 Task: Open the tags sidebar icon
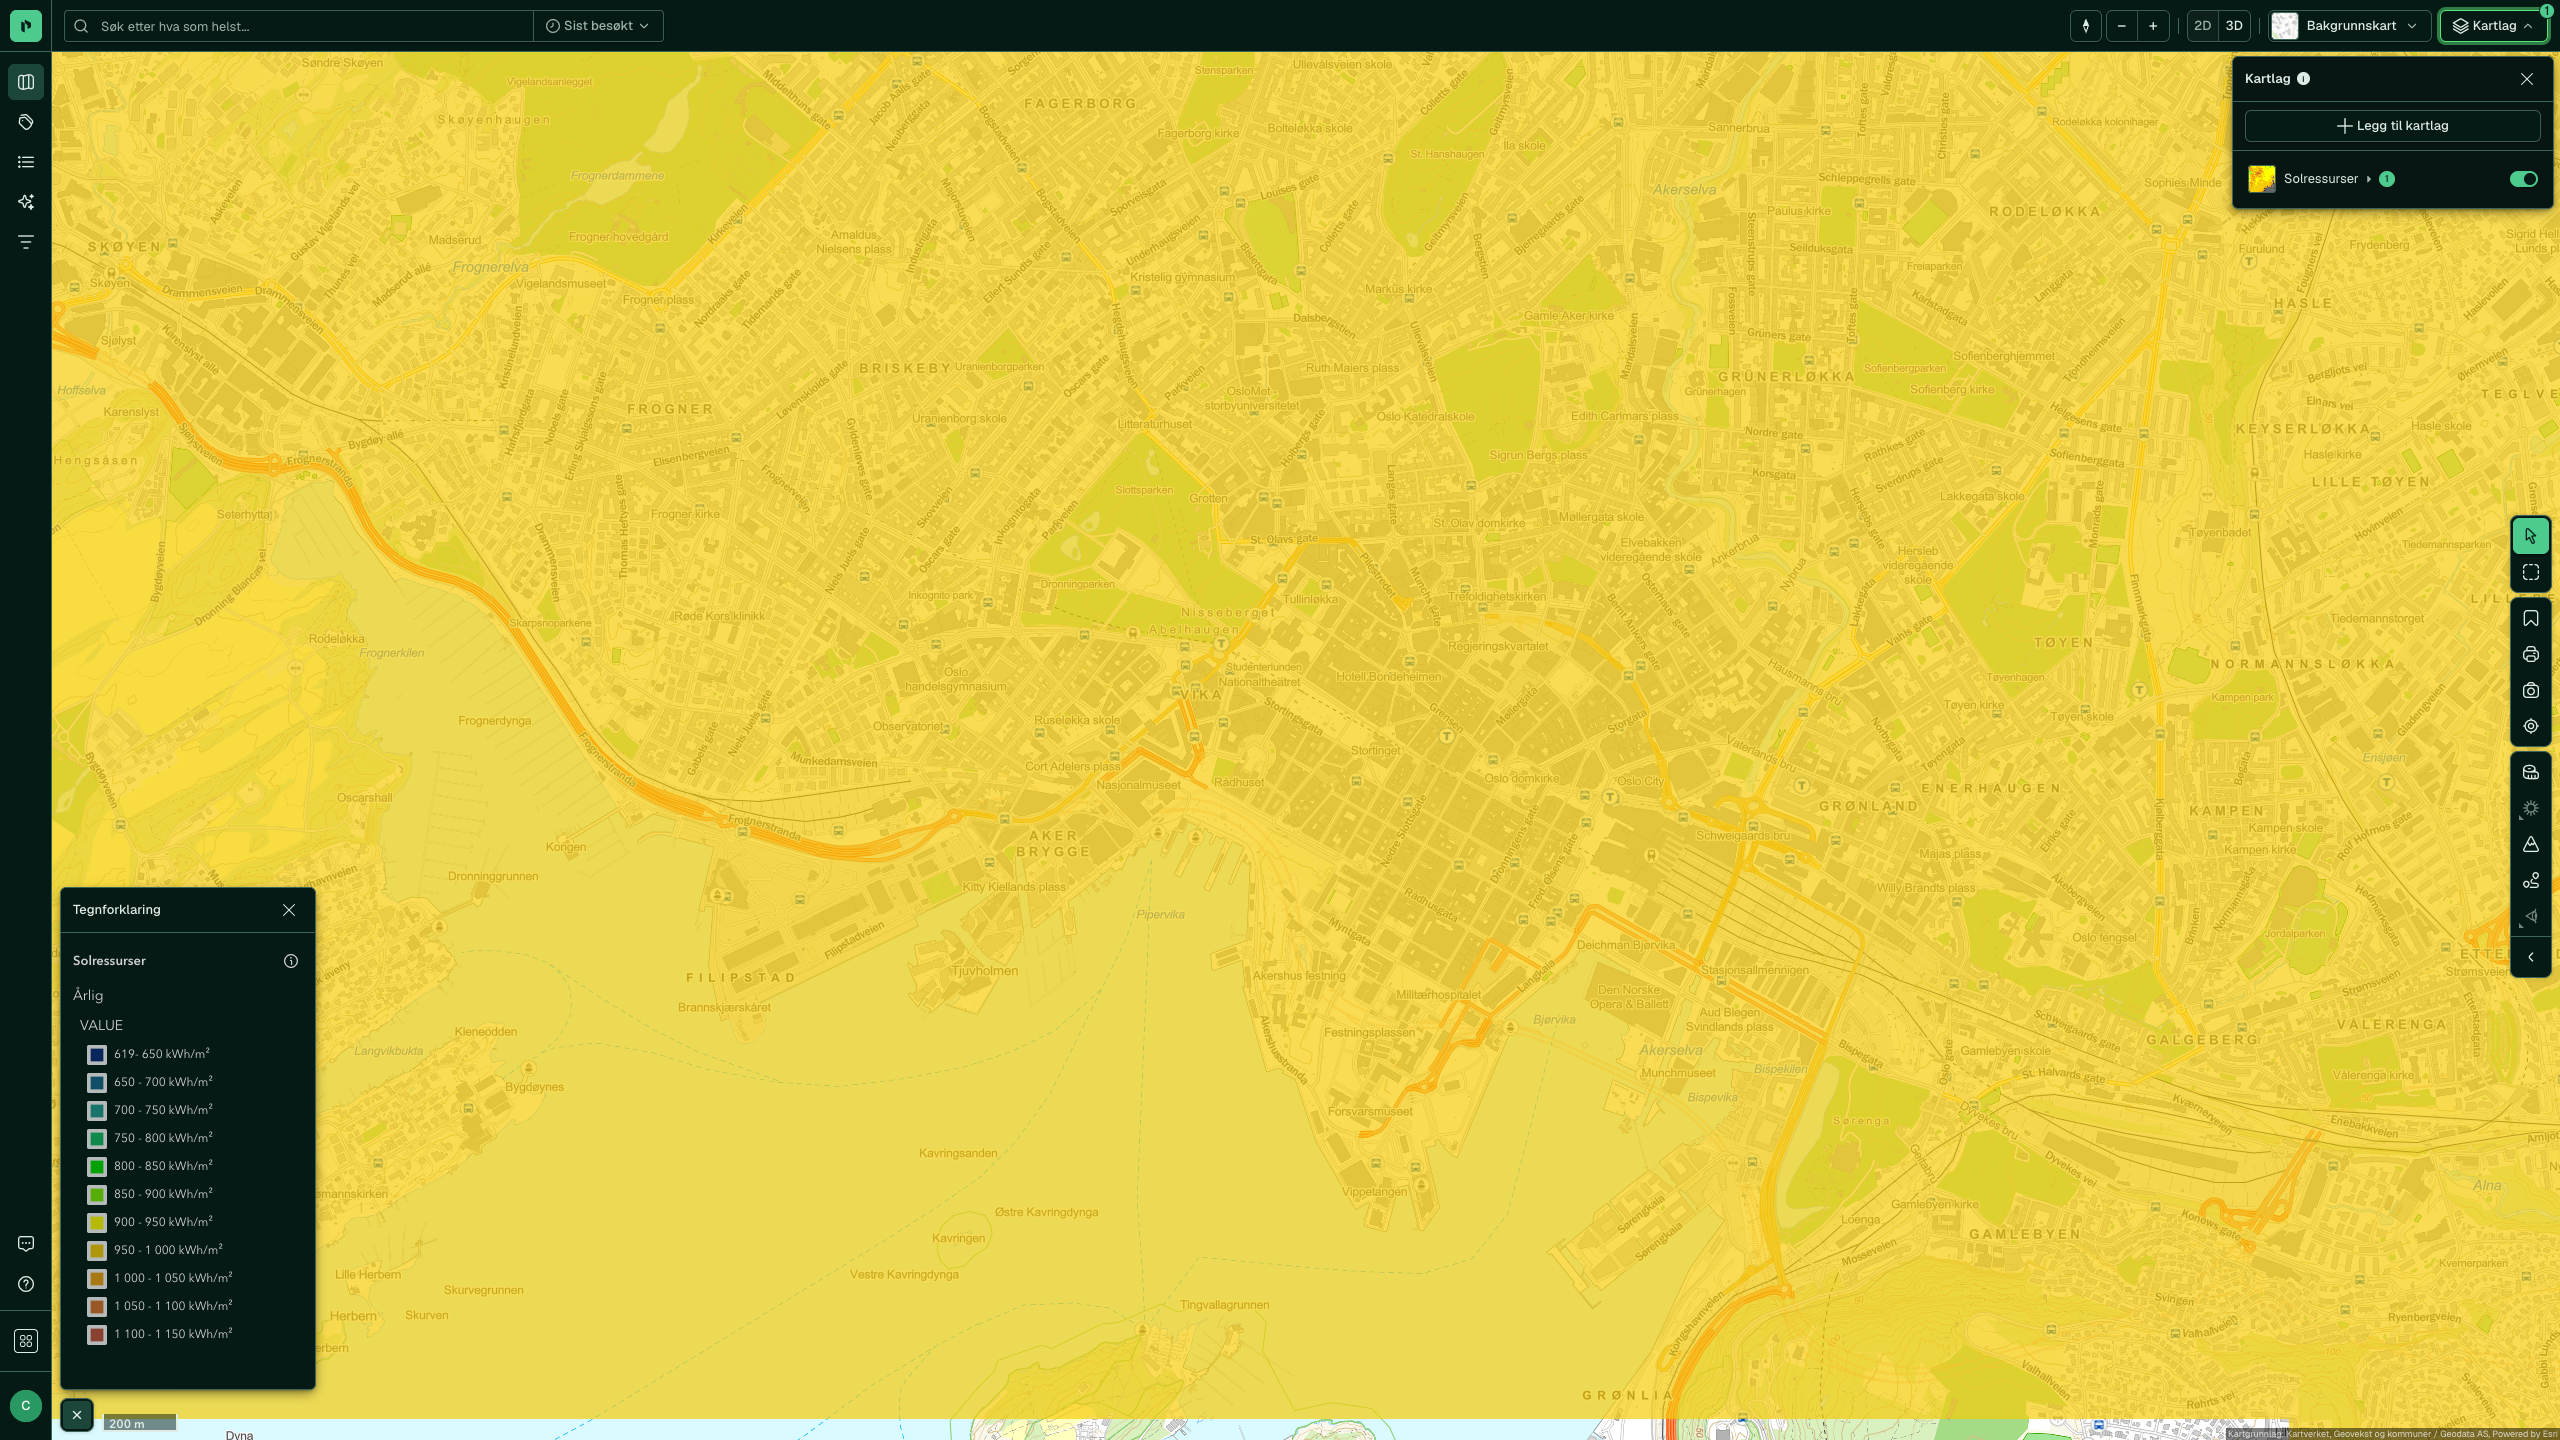tap(26, 122)
